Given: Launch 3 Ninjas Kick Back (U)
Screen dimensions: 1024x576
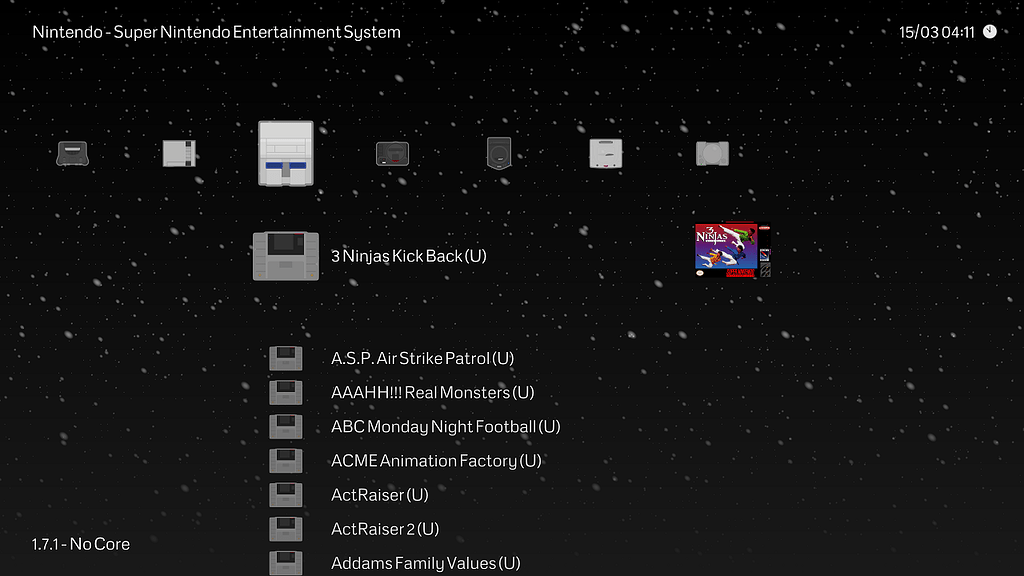Looking at the screenshot, I should click(x=408, y=256).
